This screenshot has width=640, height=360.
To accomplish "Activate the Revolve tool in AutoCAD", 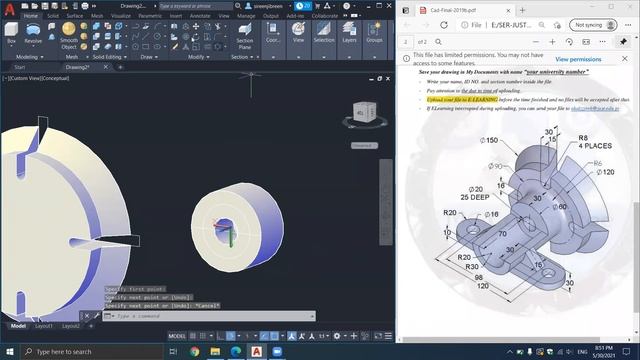I will [33, 33].
